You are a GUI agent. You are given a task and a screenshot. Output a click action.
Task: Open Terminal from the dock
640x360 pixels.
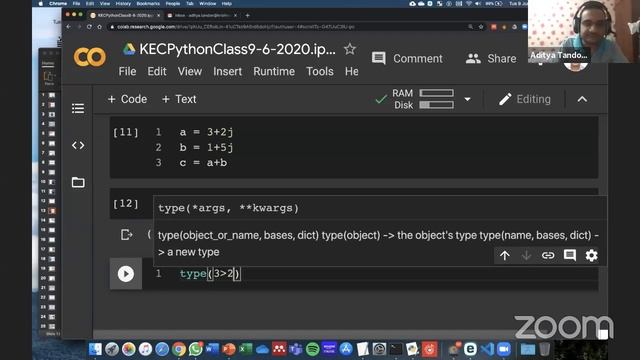coord(396,349)
